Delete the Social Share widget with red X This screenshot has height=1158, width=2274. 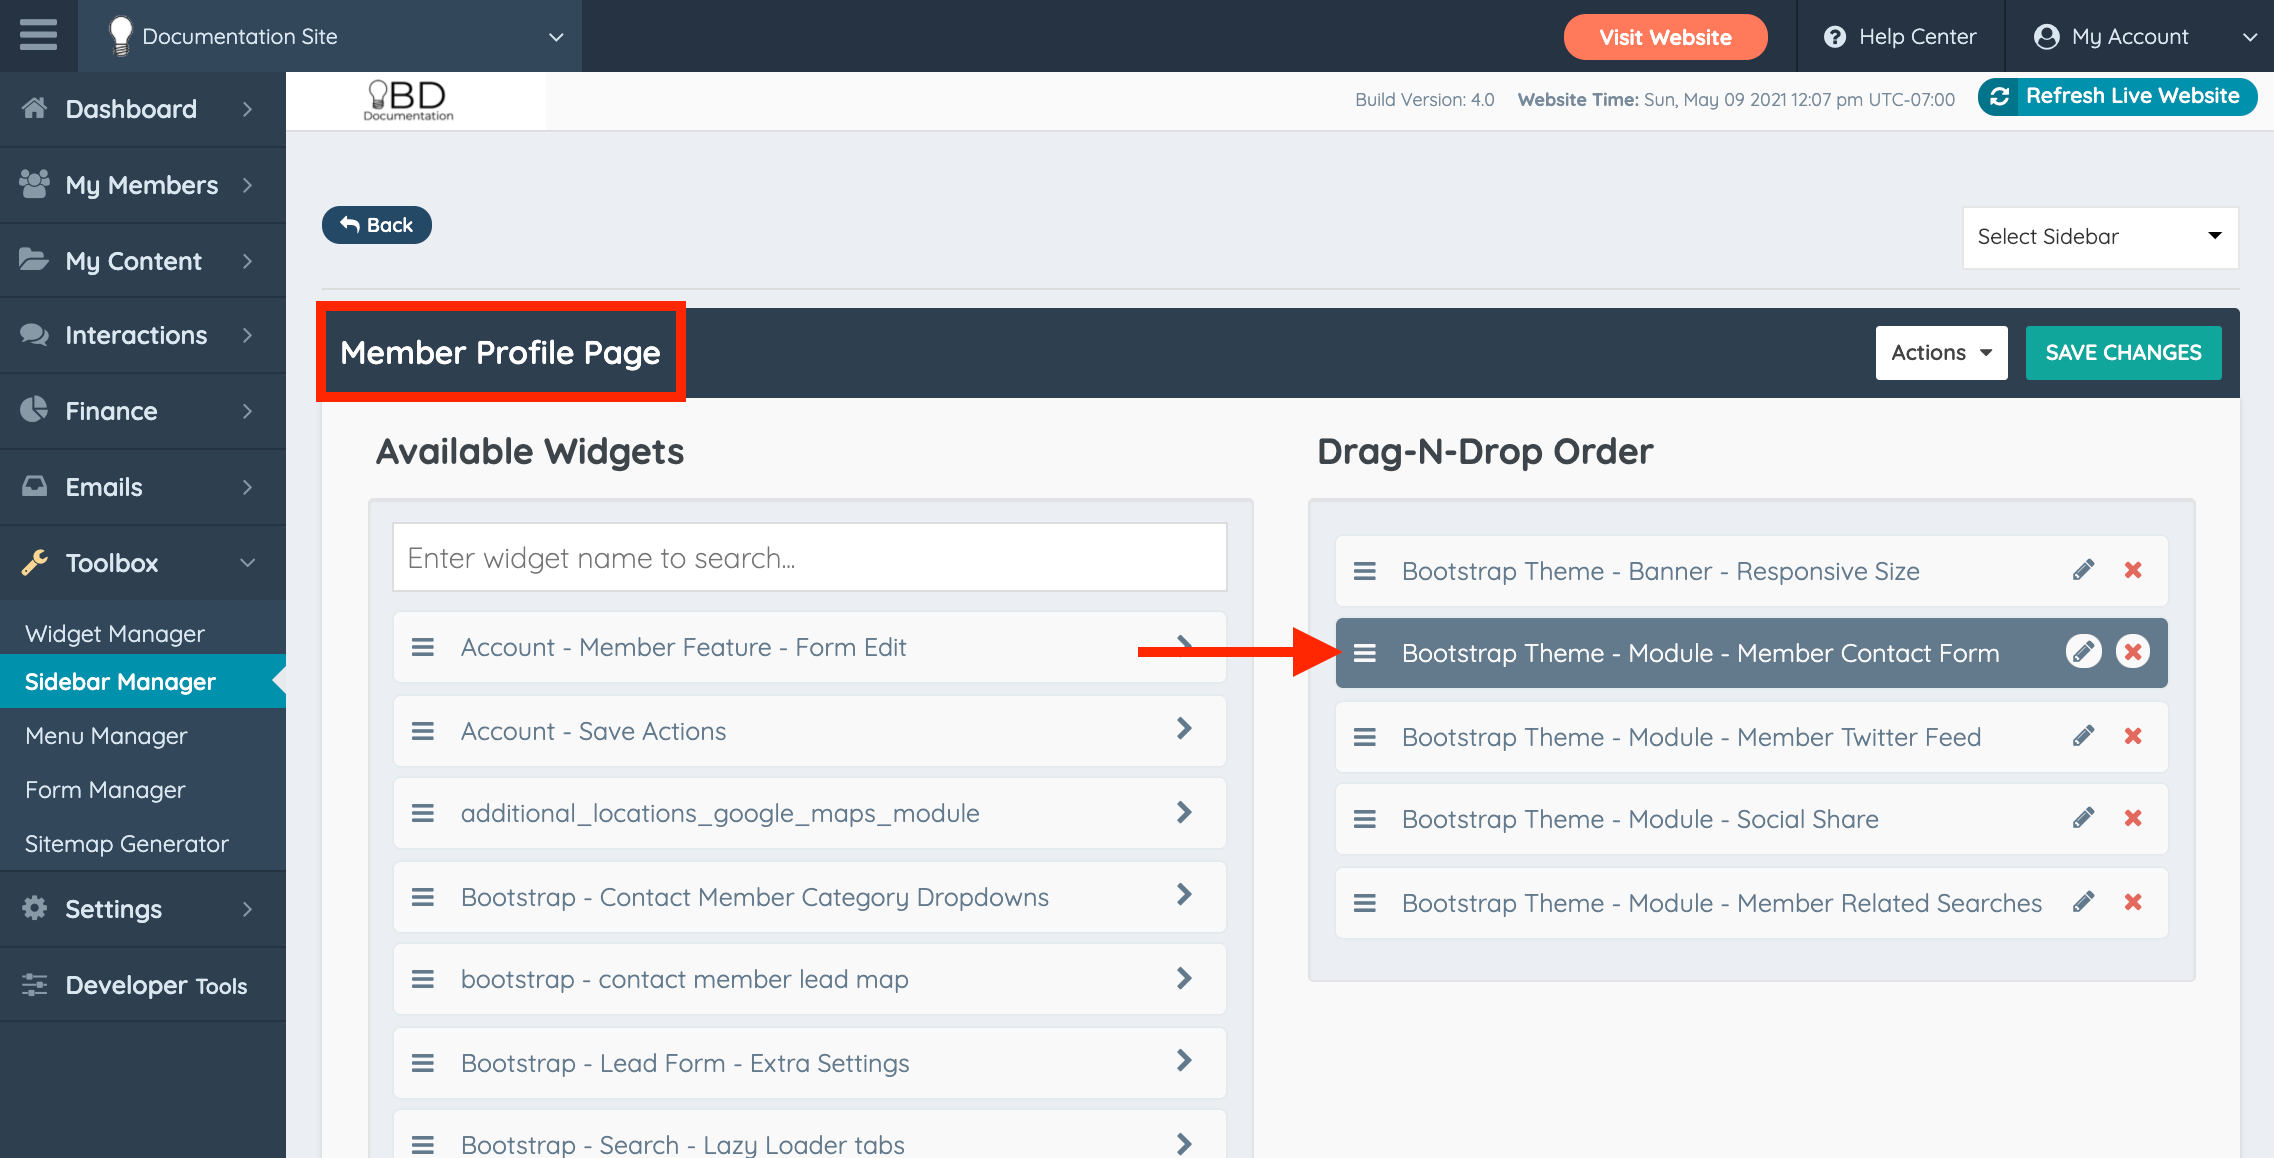click(2132, 818)
